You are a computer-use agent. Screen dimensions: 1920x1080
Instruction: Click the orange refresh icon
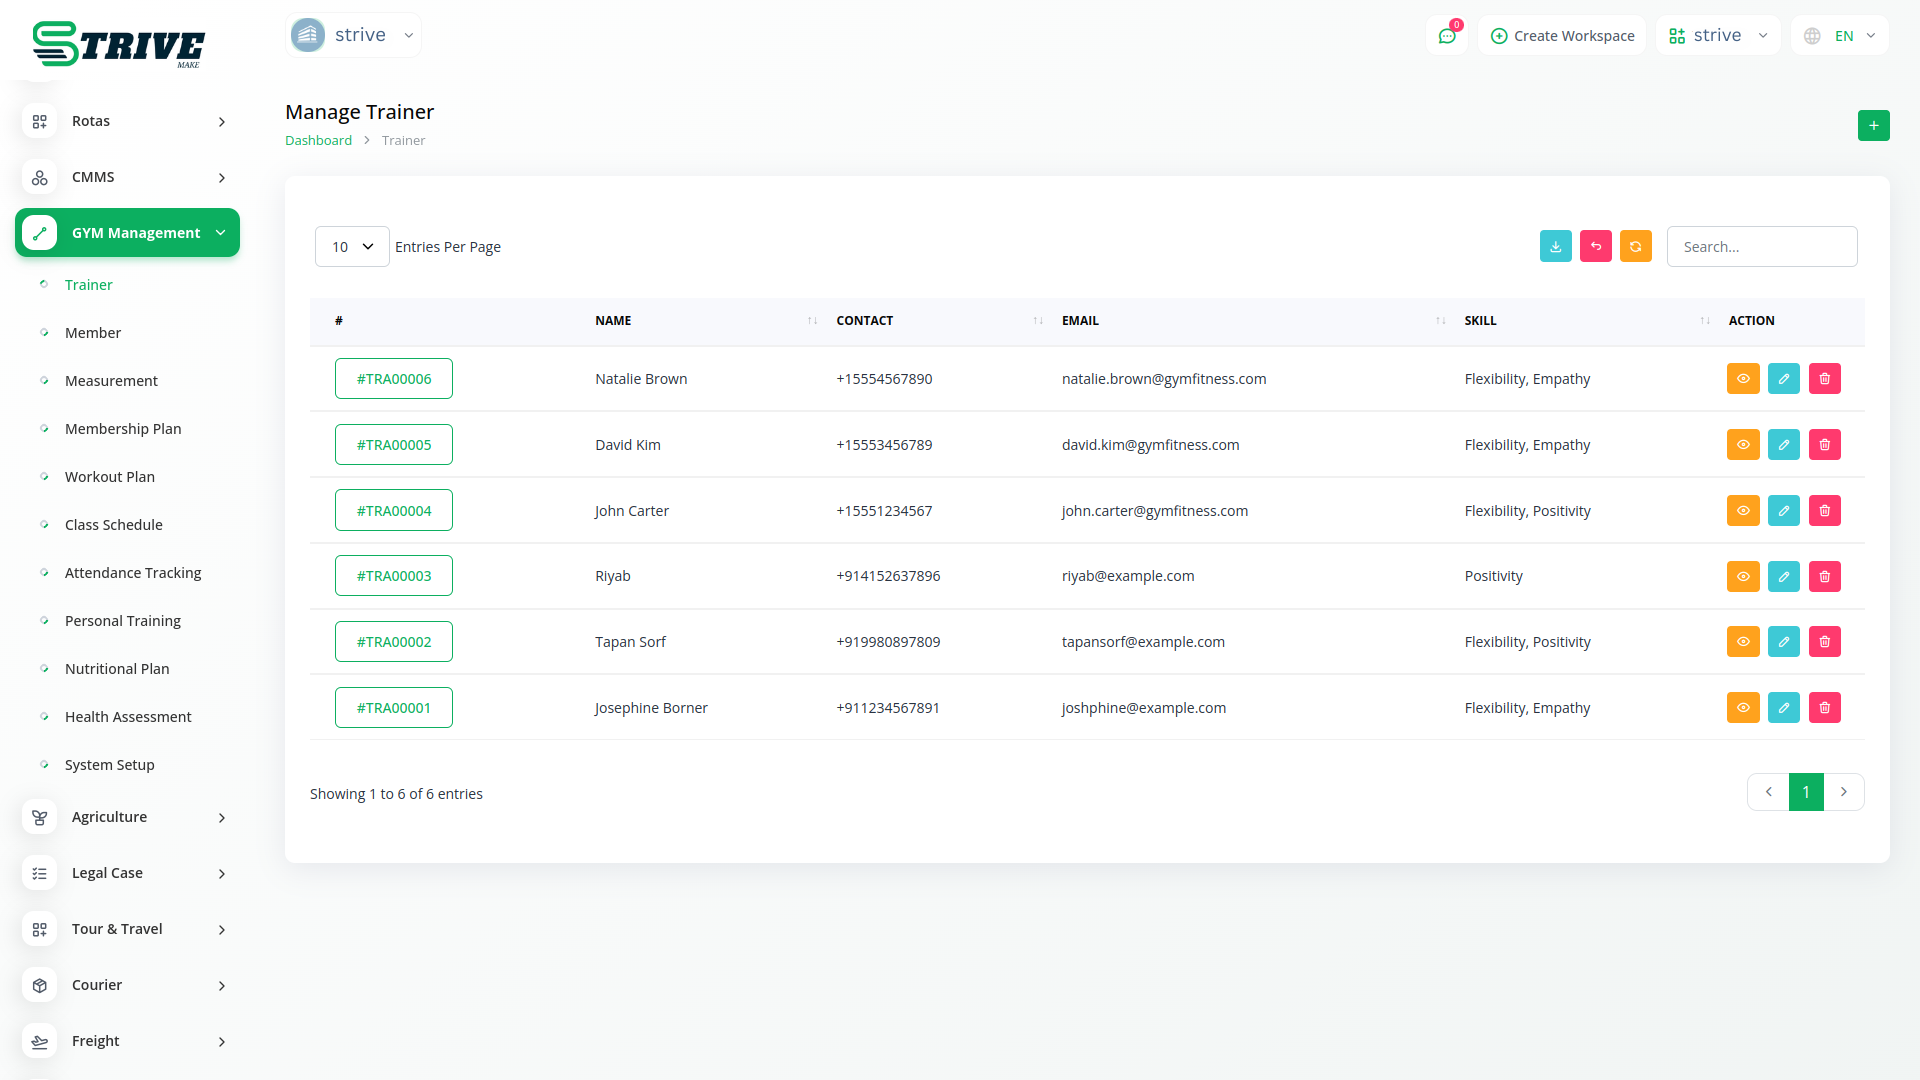pyautogui.click(x=1635, y=246)
